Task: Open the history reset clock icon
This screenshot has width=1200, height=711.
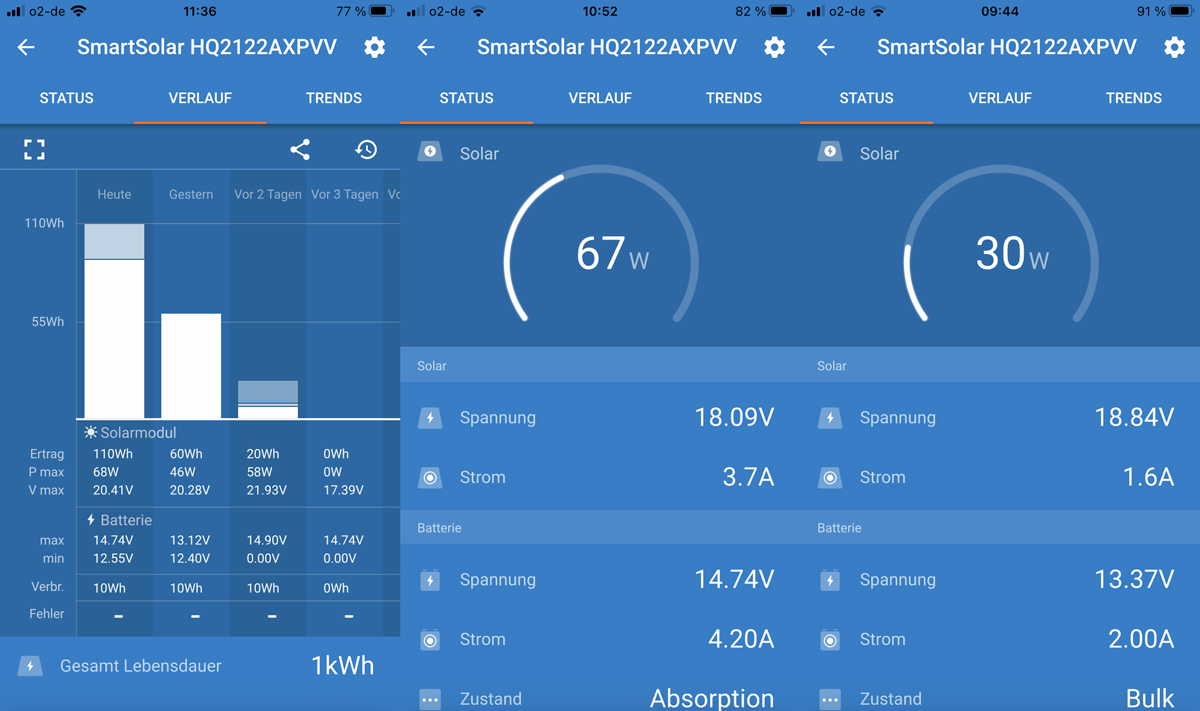Action: coord(366,150)
